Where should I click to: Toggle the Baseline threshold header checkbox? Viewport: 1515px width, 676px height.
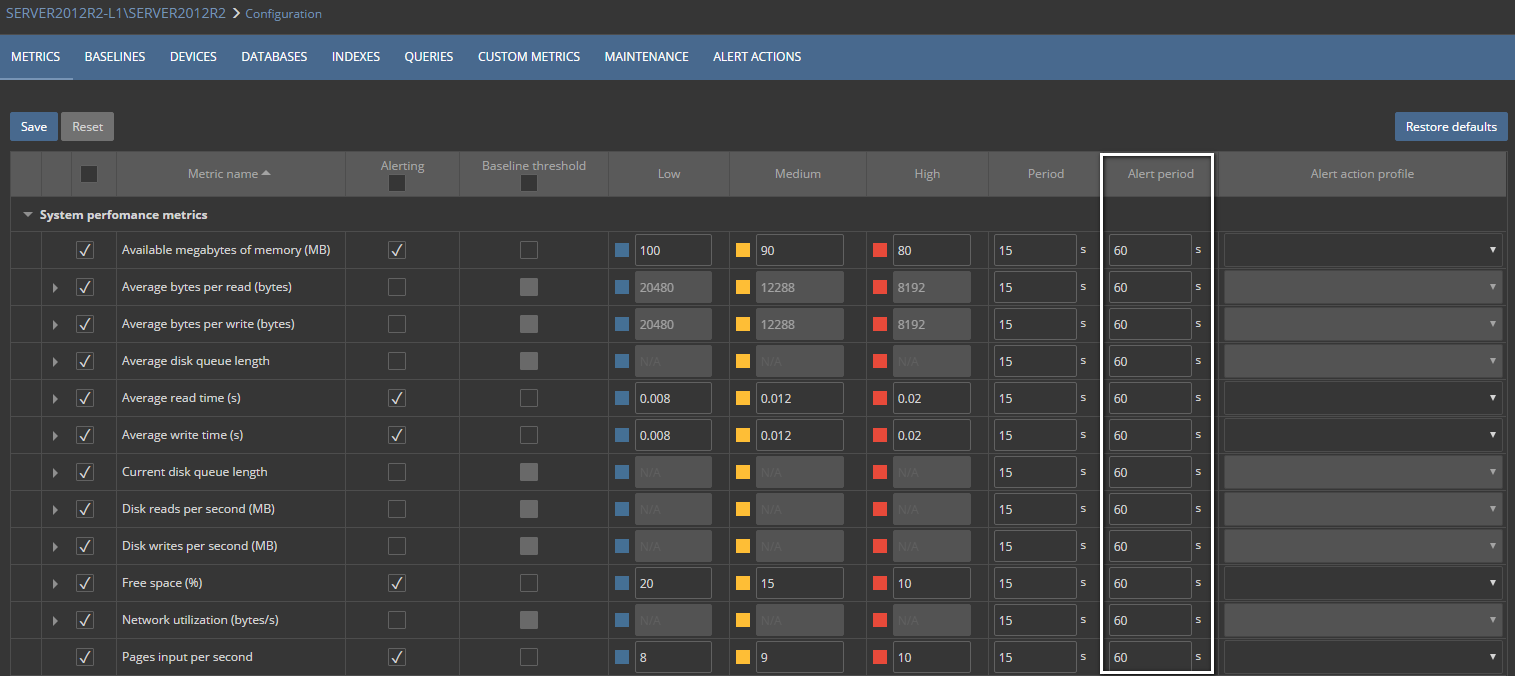point(529,183)
